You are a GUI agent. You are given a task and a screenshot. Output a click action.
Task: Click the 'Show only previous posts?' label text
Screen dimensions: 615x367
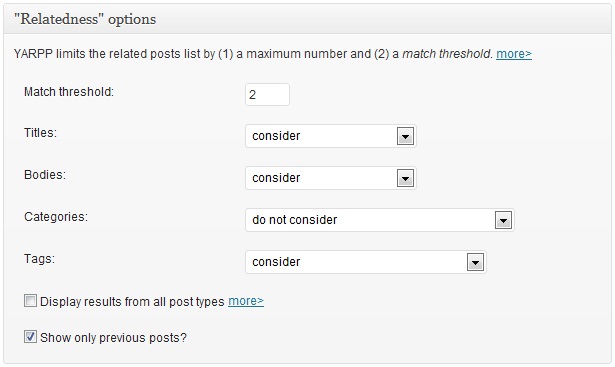click(113, 338)
